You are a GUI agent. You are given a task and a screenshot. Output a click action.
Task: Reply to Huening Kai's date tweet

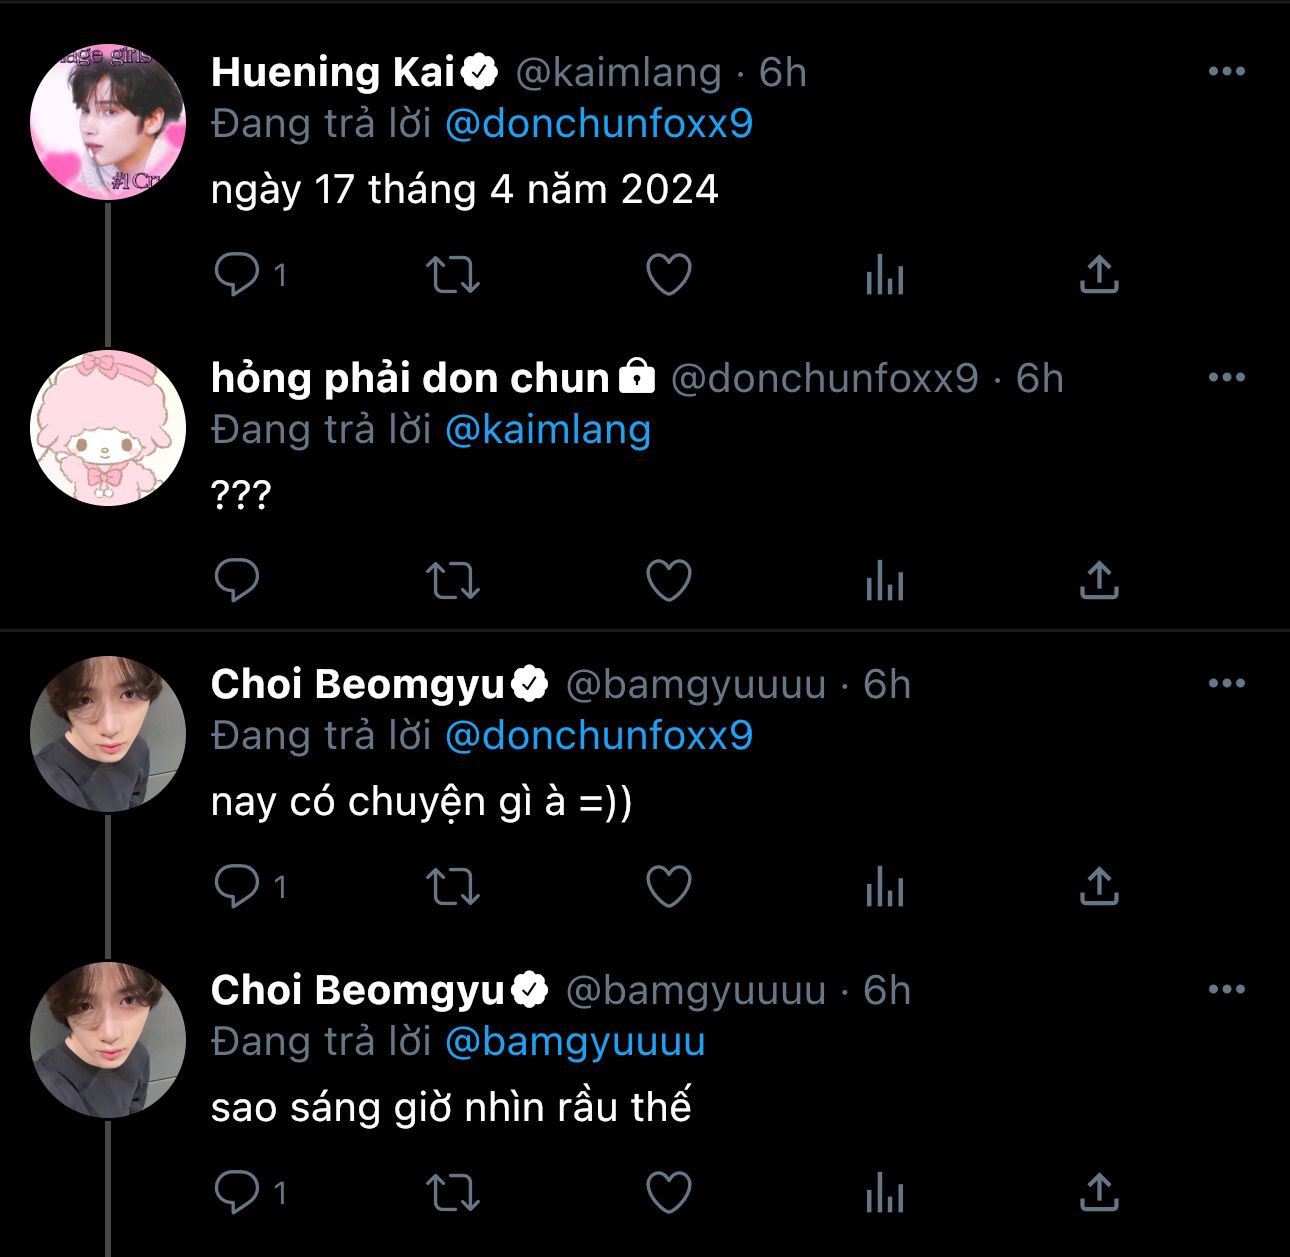point(237,274)
